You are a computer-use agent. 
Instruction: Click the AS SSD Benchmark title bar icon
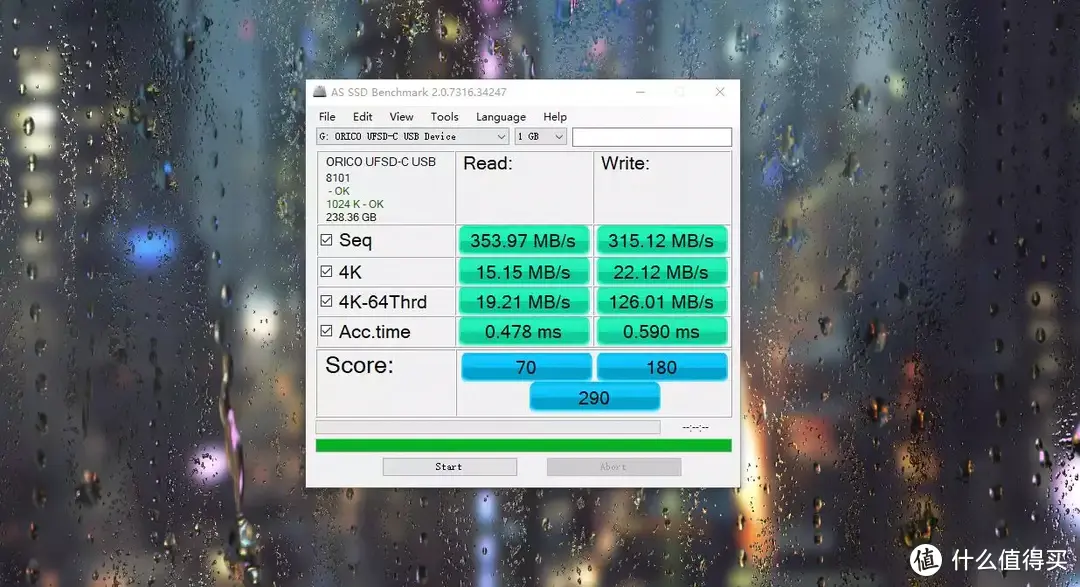(320, 92)
